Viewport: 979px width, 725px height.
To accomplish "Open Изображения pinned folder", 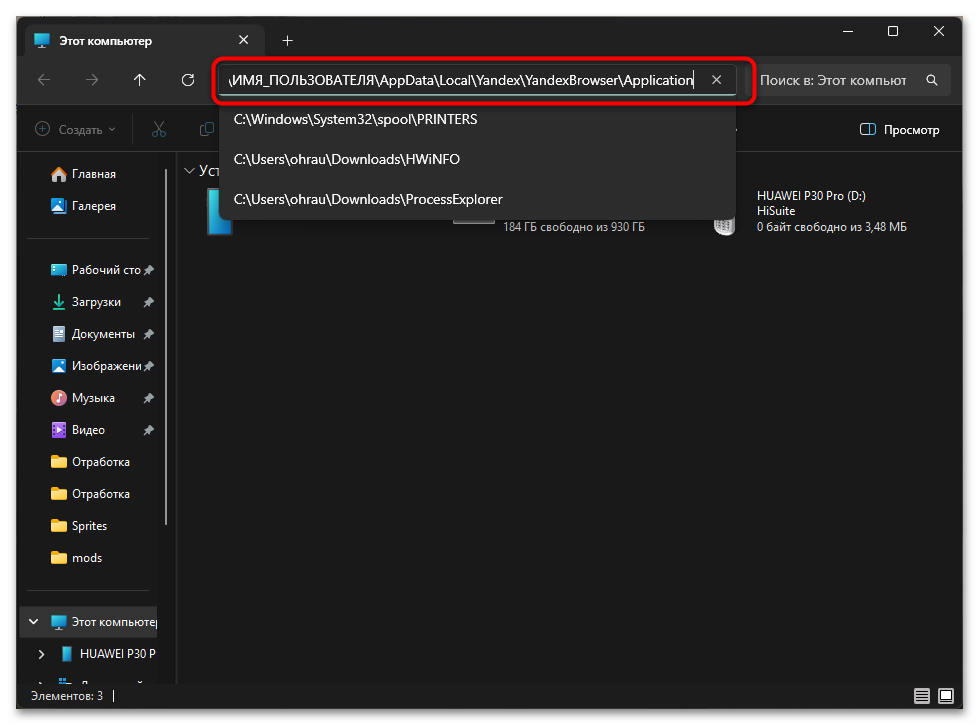I will click(97, 366).
